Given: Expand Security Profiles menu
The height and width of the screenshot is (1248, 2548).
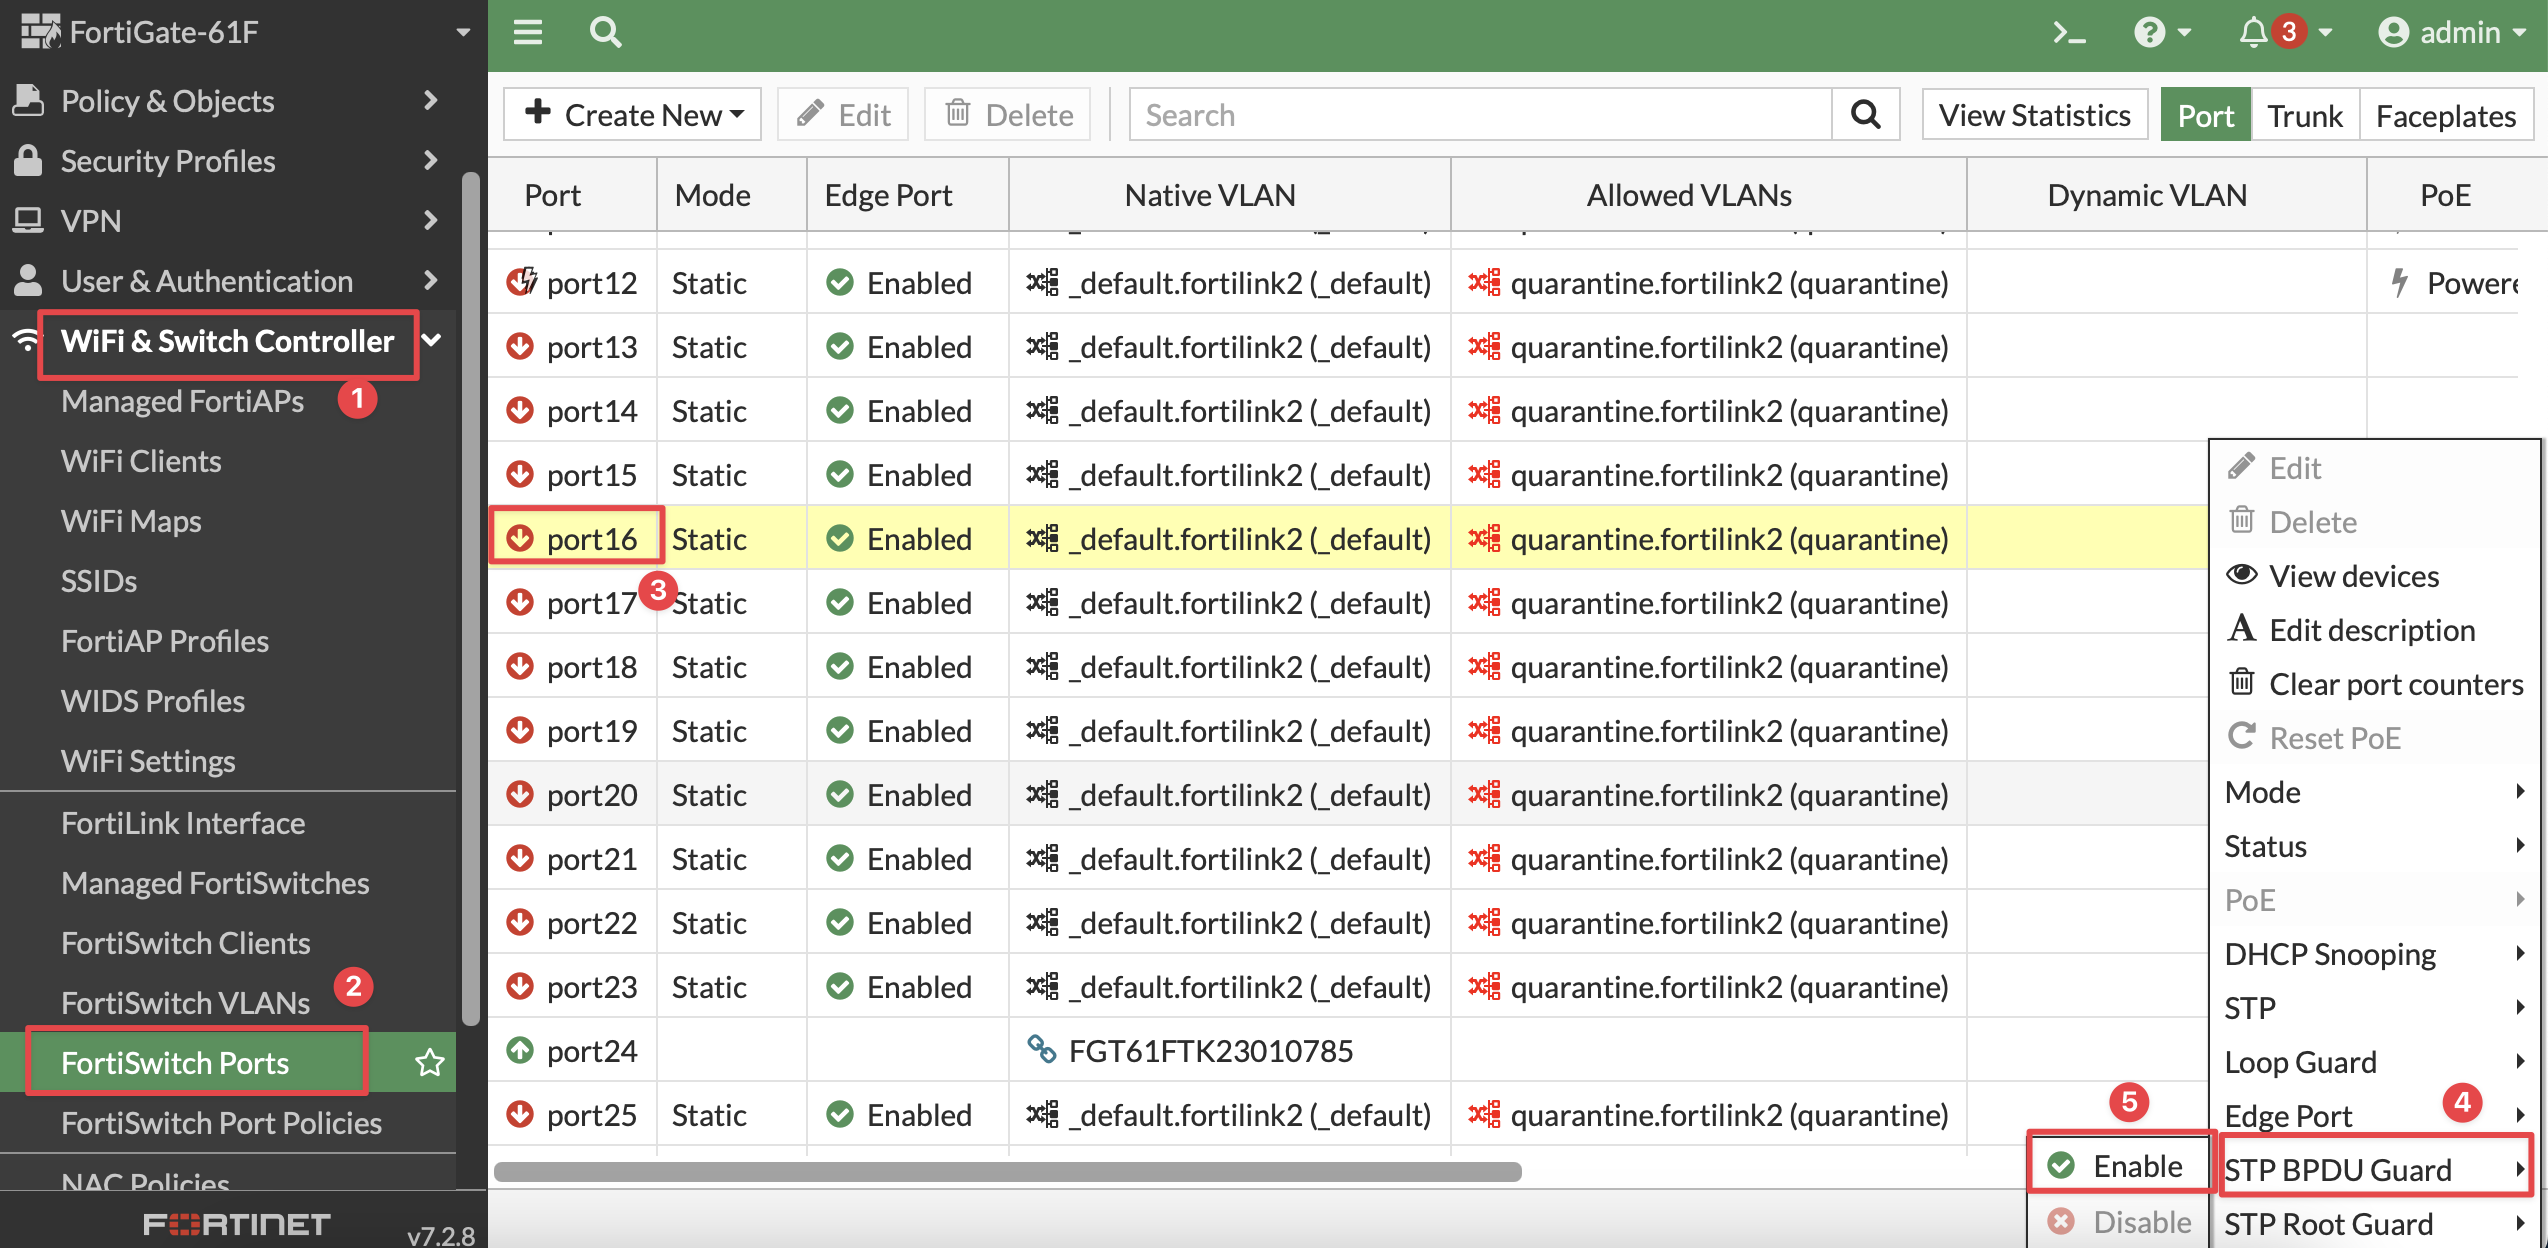Looking at the screenshot, I should click(431, 160).
